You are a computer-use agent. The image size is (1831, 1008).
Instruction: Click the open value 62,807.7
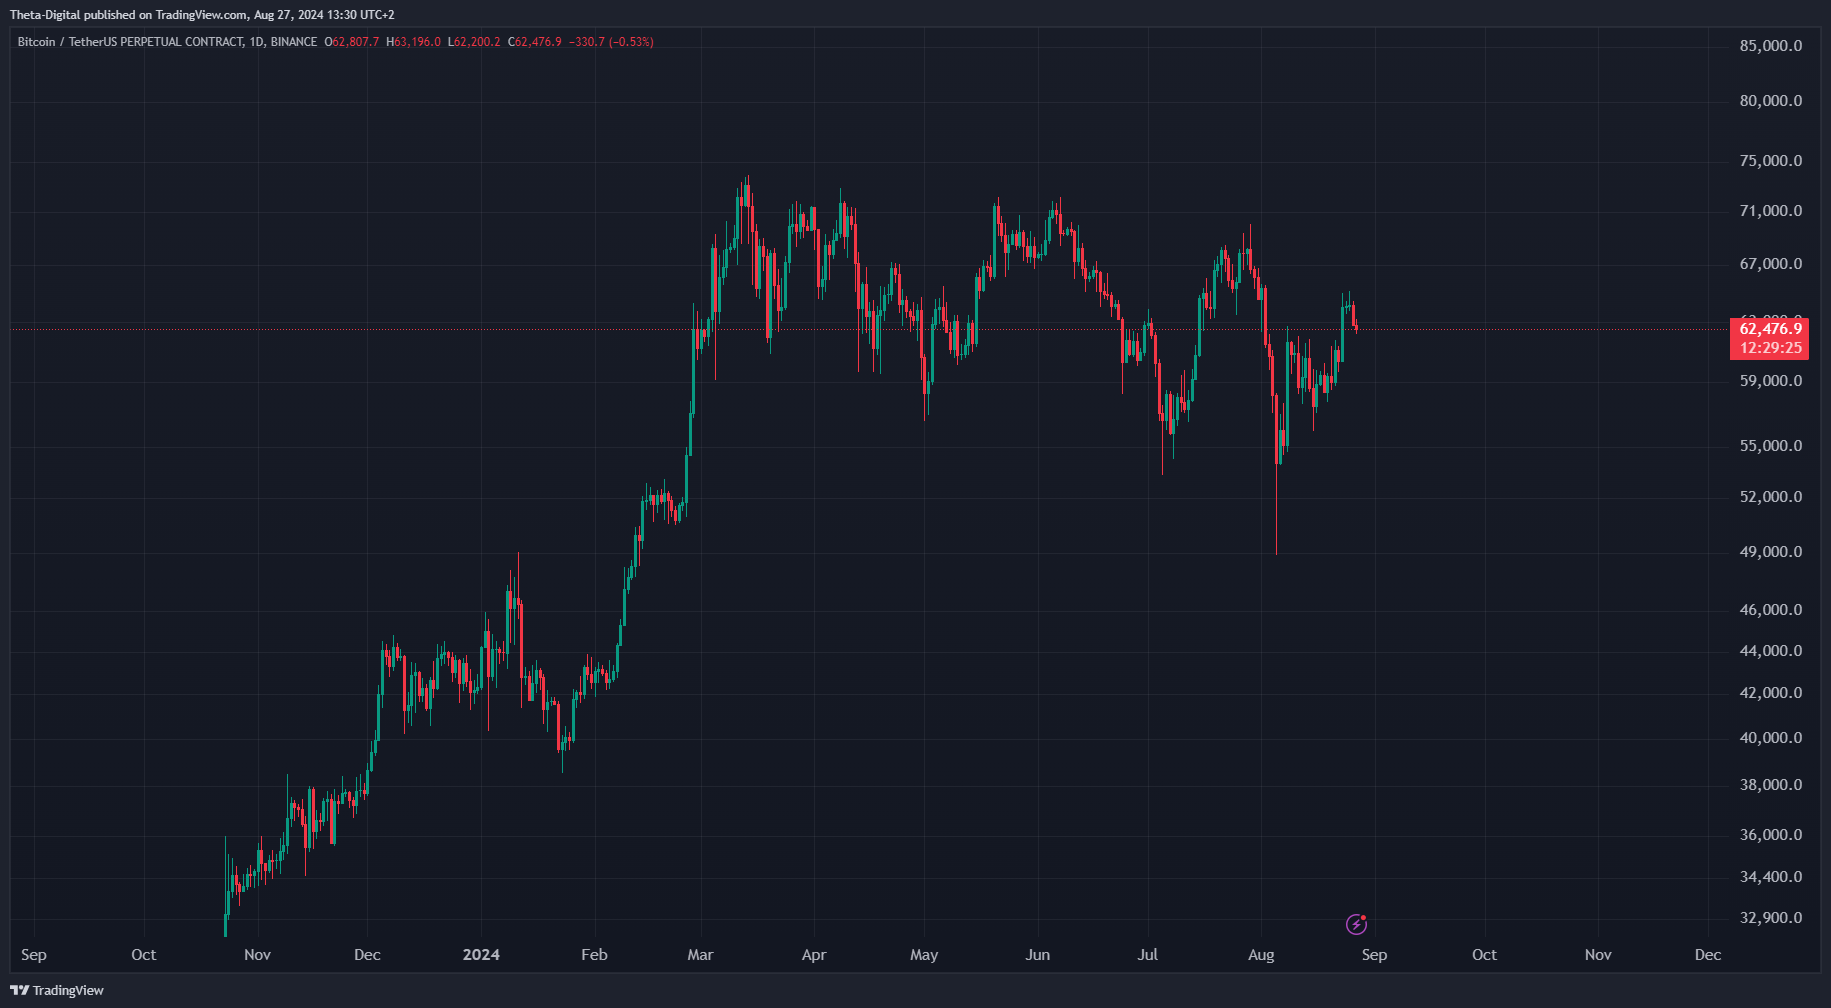(355, 42)
